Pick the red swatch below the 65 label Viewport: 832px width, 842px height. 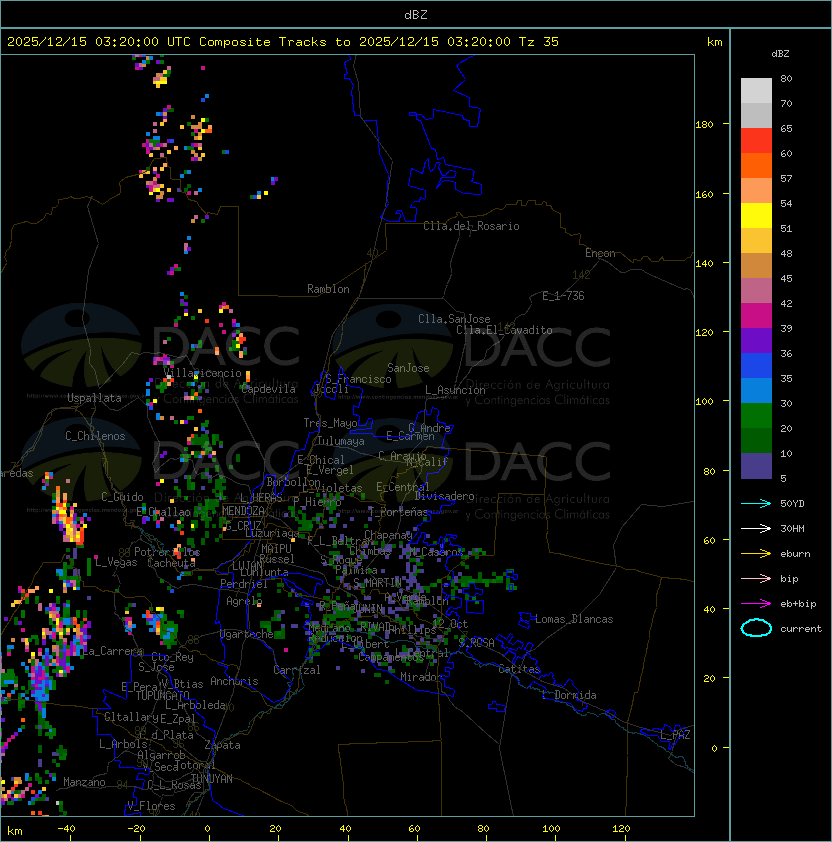(756, 140)
